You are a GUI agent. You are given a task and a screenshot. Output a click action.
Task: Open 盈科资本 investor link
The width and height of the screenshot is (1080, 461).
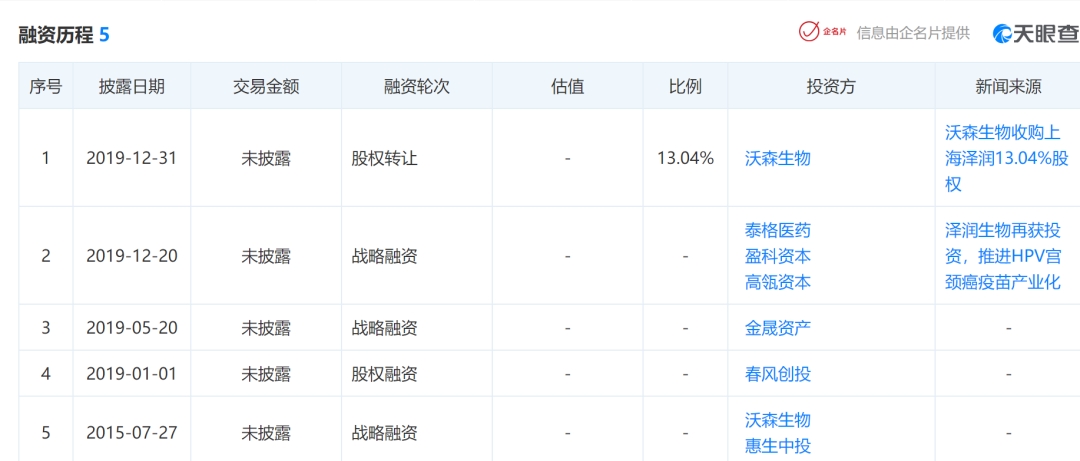point(778,256)
